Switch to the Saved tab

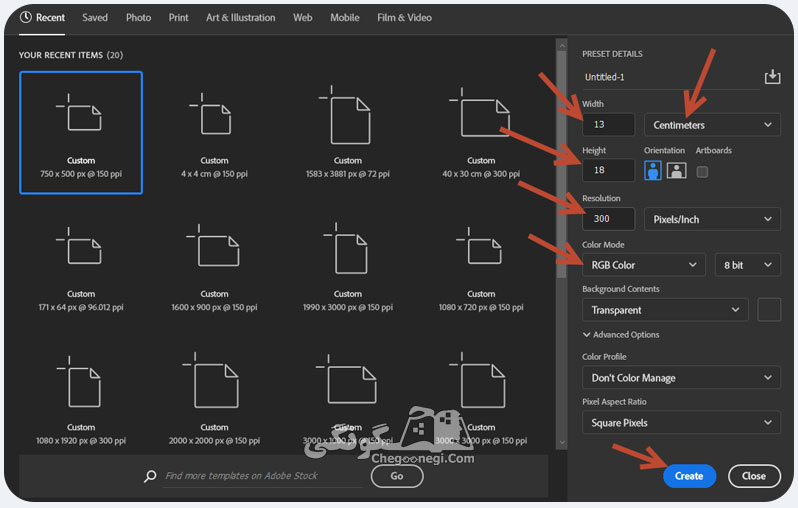(95, 18)
